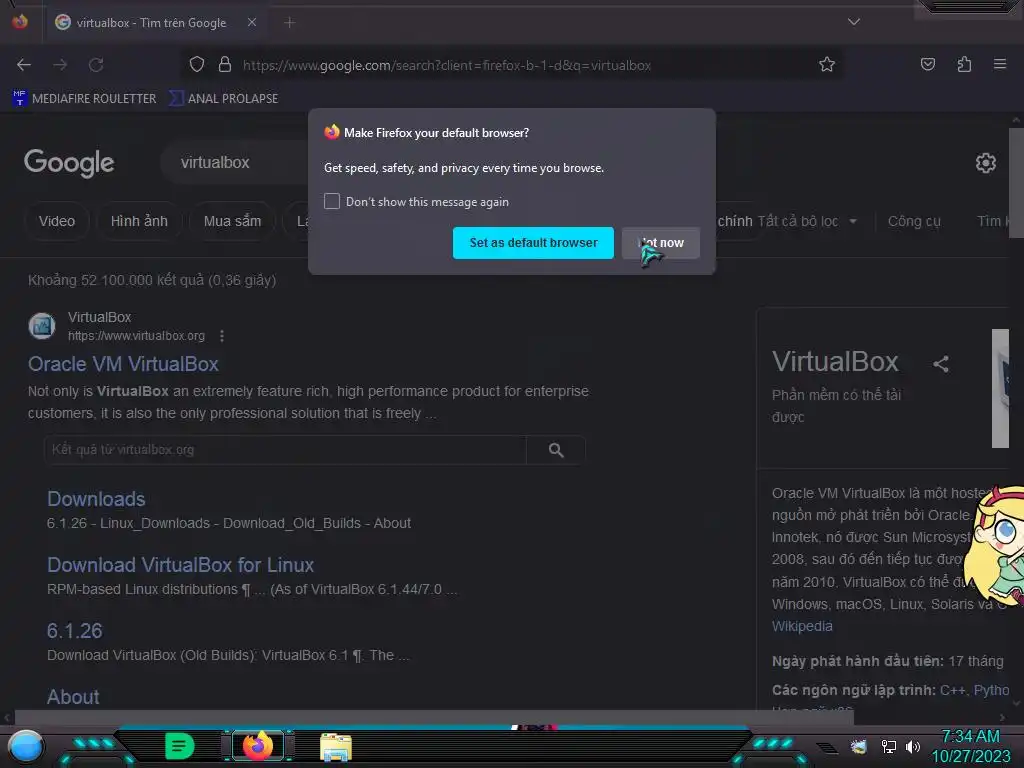Click the share icon in VirtualBox panel
The height and width of the screenshot is (768, 1024).
click(940, 364)
